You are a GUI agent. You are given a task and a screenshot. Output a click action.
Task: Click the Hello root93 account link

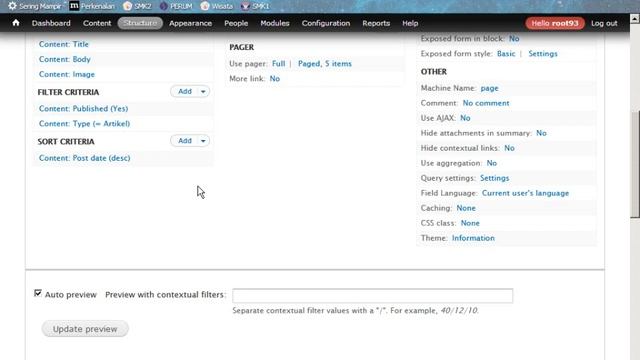pos(555,23)
